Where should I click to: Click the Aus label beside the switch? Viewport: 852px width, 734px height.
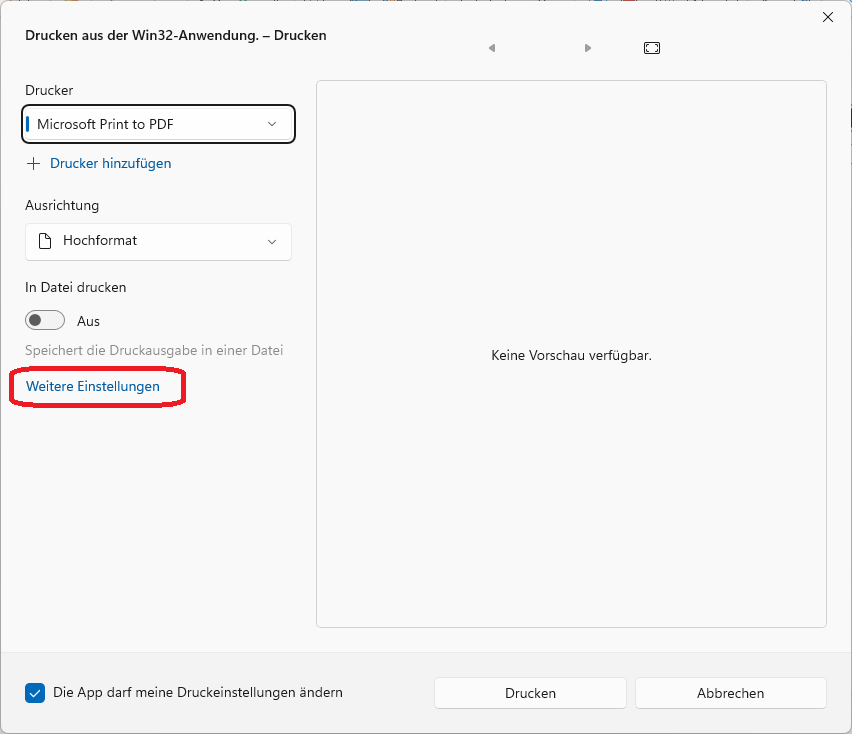tap(89, 321)
